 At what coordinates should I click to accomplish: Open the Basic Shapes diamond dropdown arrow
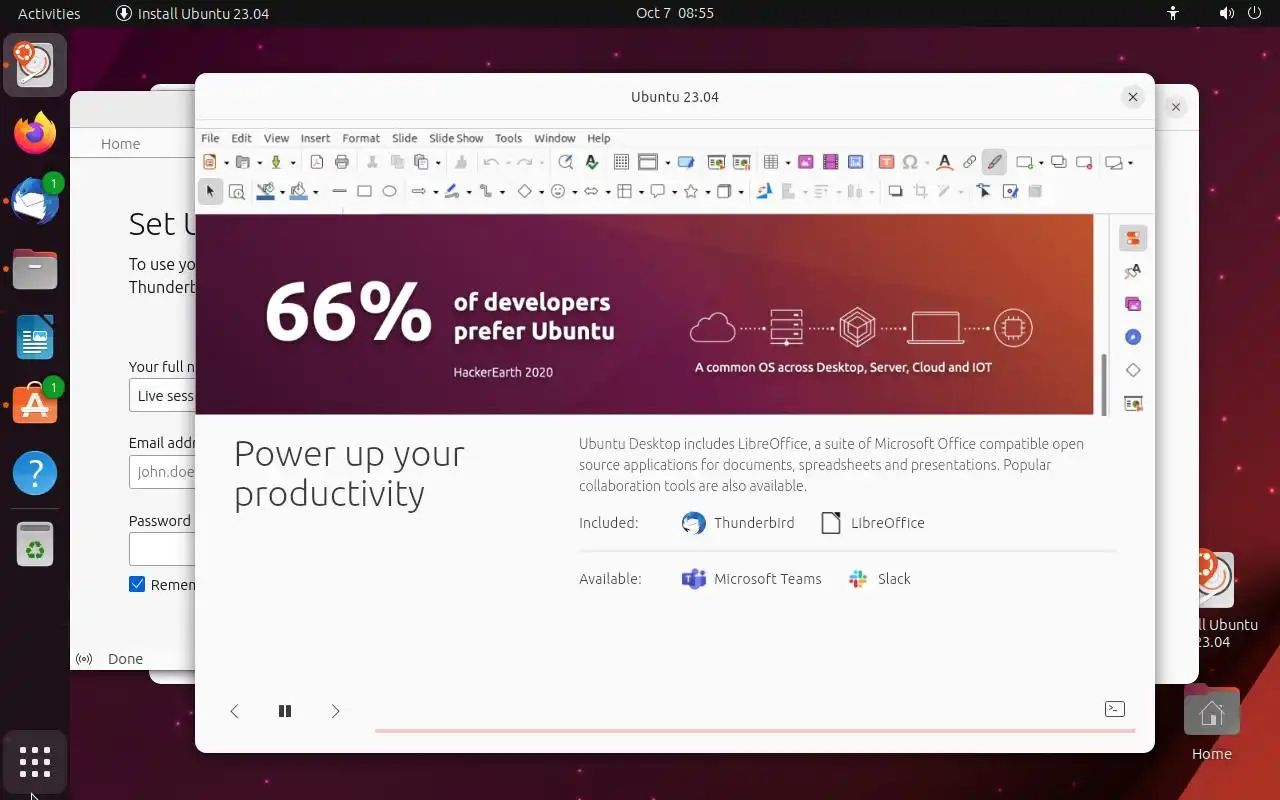541,192
